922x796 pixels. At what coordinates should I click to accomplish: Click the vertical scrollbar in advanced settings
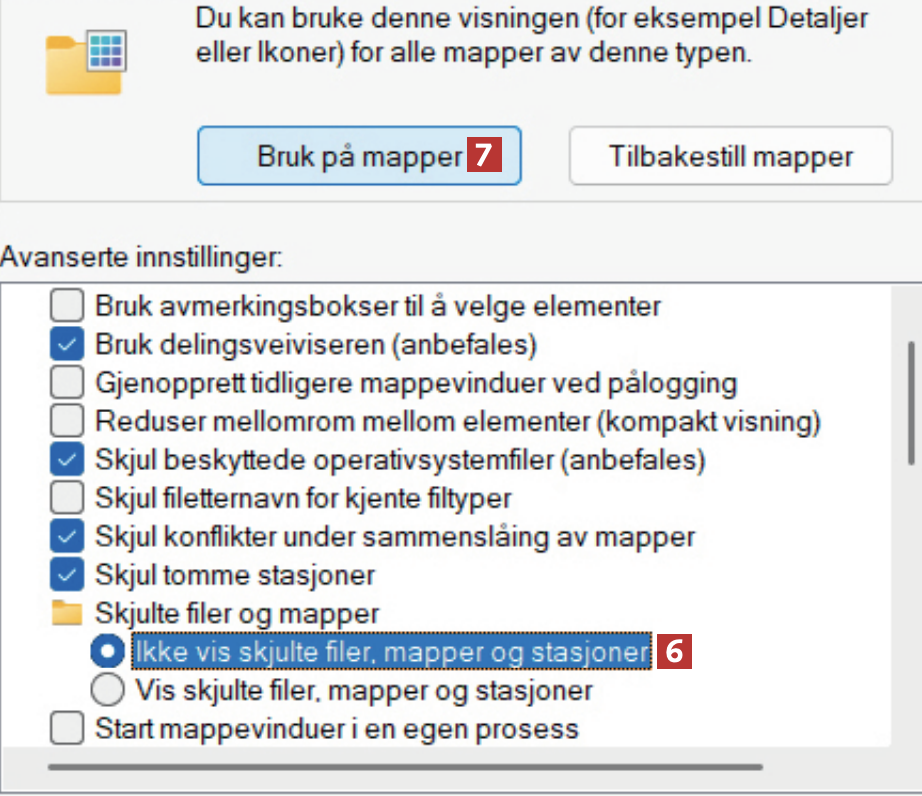coord(910,398)
